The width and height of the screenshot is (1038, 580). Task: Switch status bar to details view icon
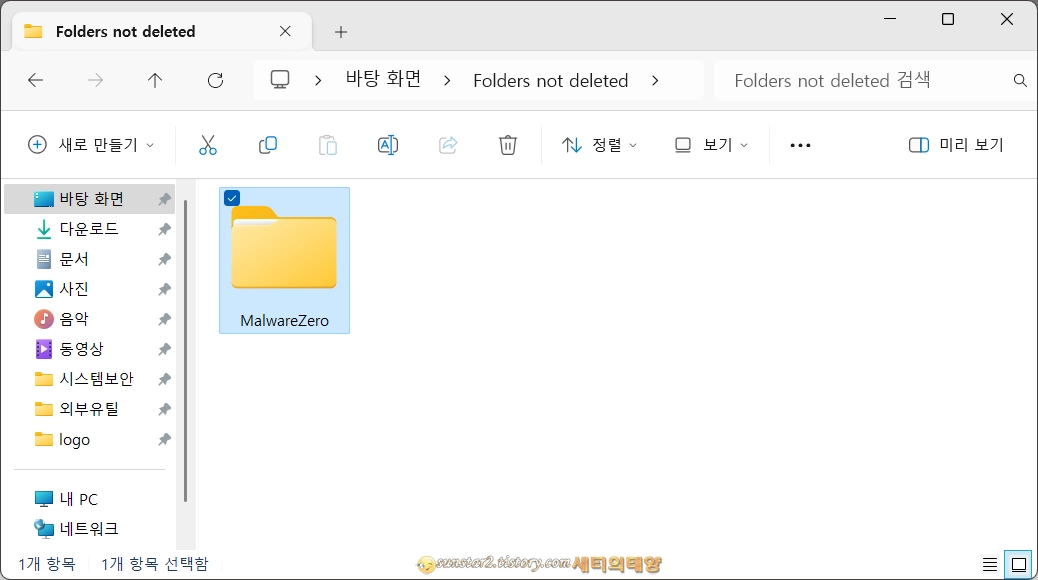(x=990, y=563)
